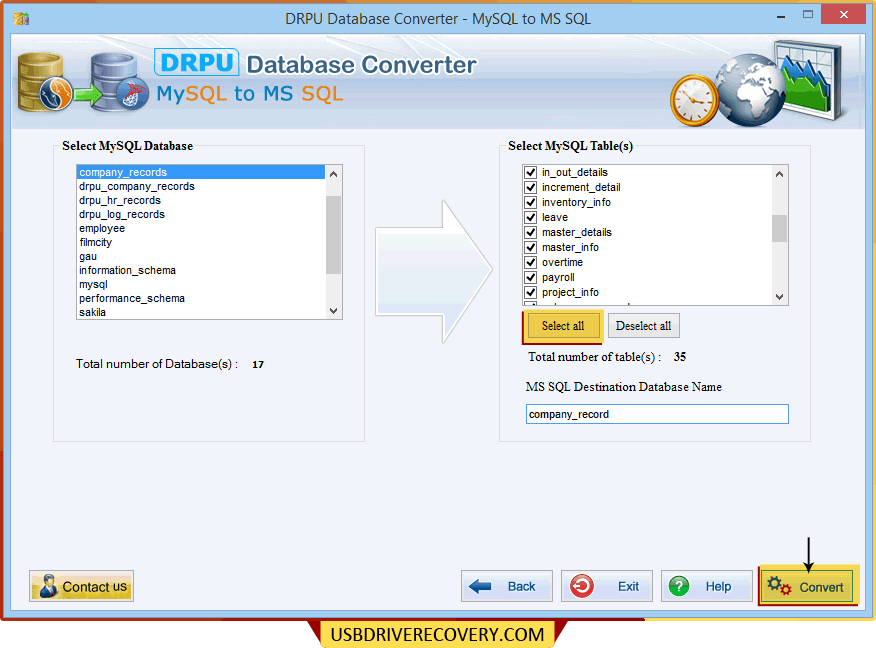Select information_schema database
Screen dimensions: 876x648
point(201,270)
